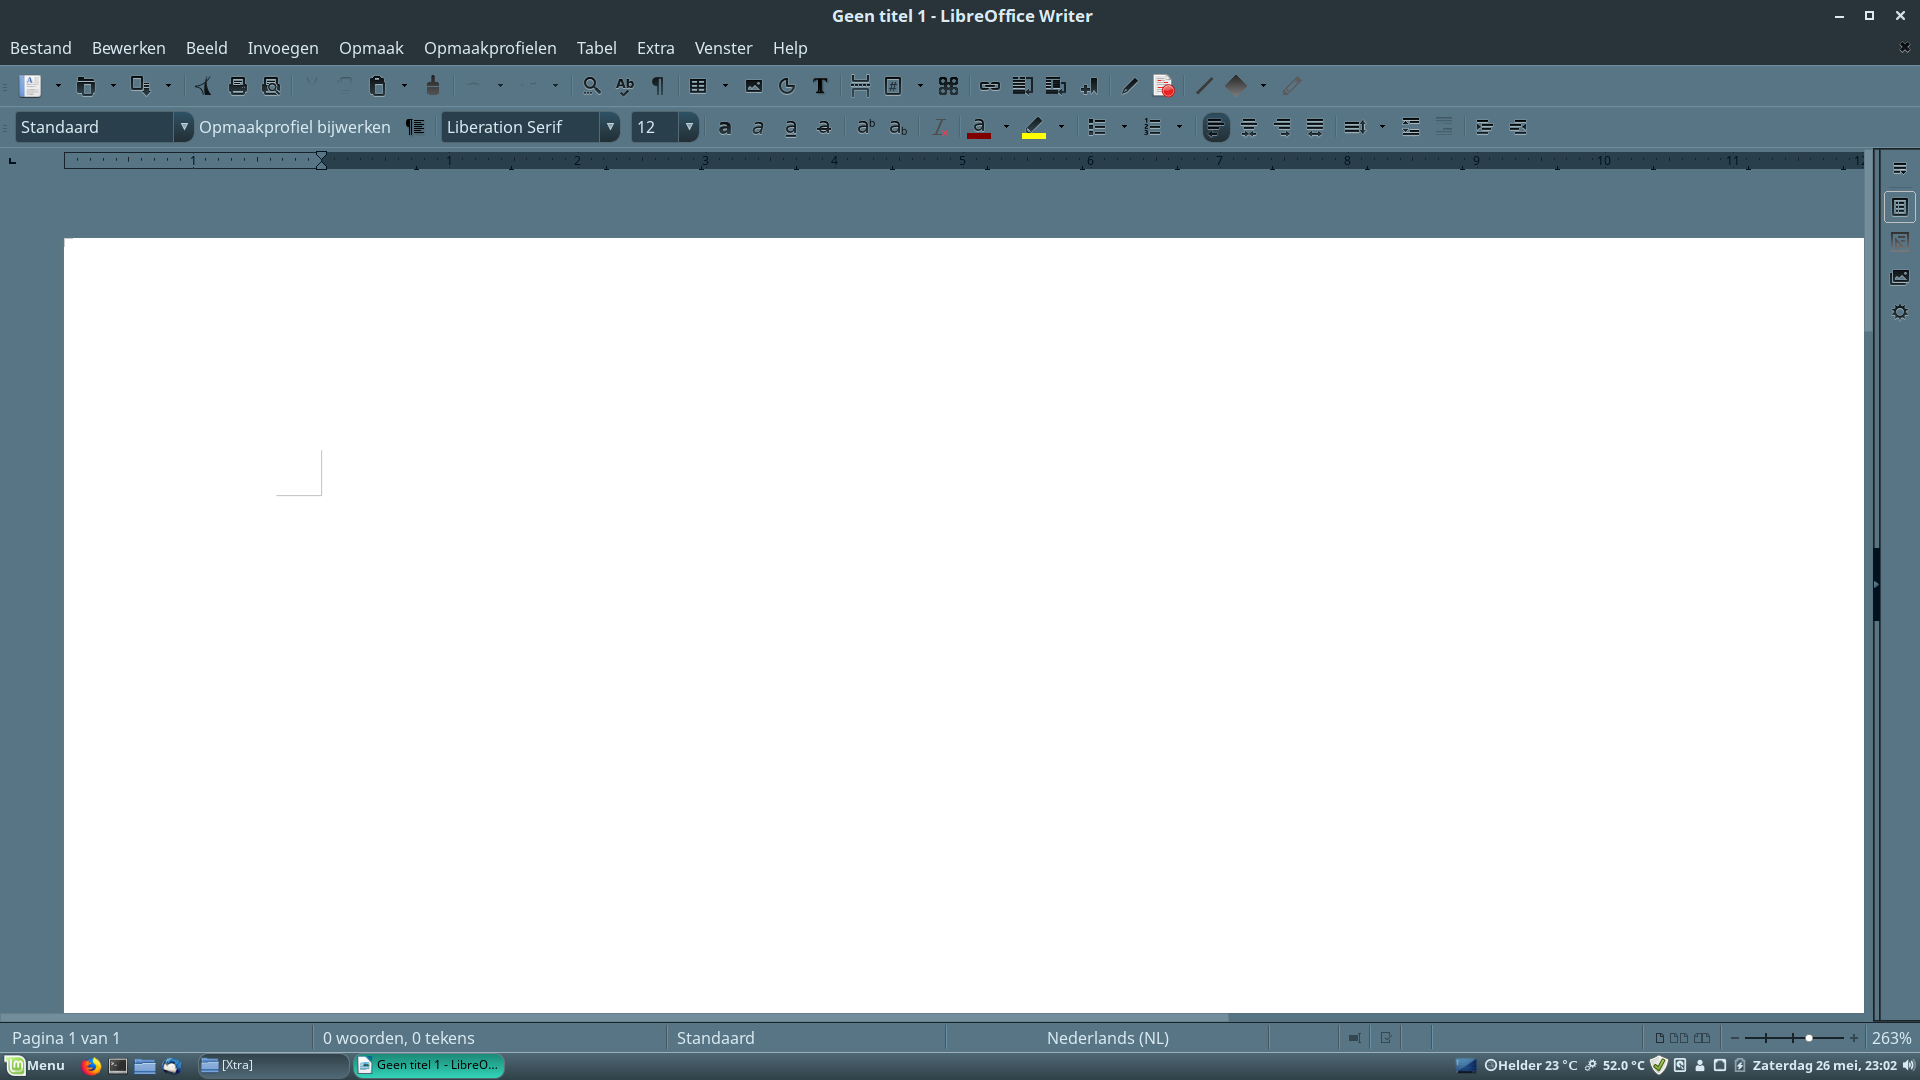Viewport: 1920px width, 1080px height.
Task: Click the Clear direct formatting icon
Action: click(x=939, y=127)
